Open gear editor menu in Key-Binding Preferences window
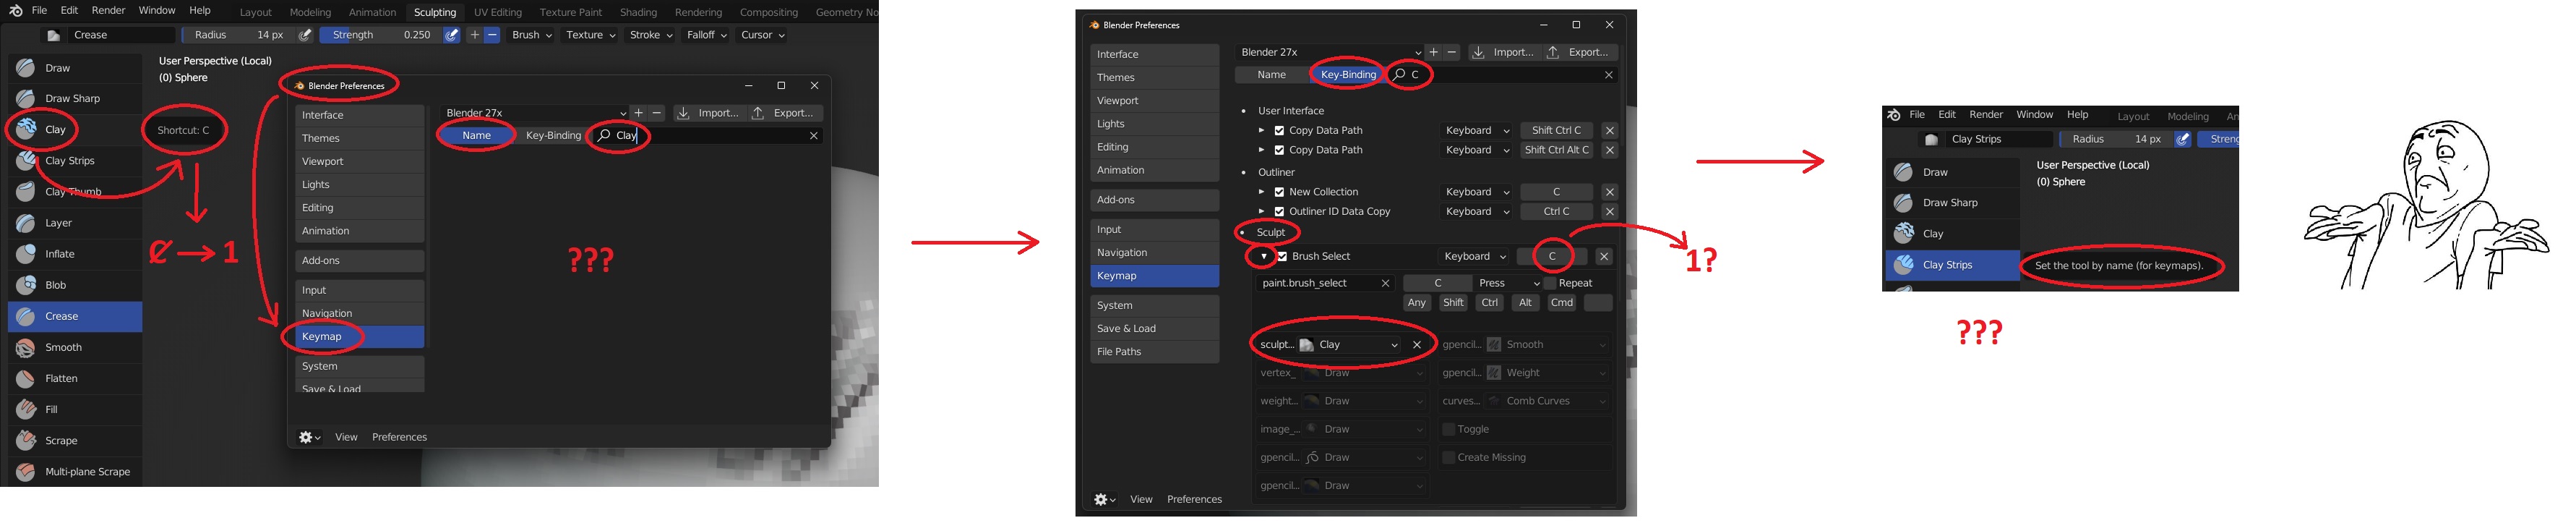This screenshot has height=531, width=2576. click(x=1105, y=499)
